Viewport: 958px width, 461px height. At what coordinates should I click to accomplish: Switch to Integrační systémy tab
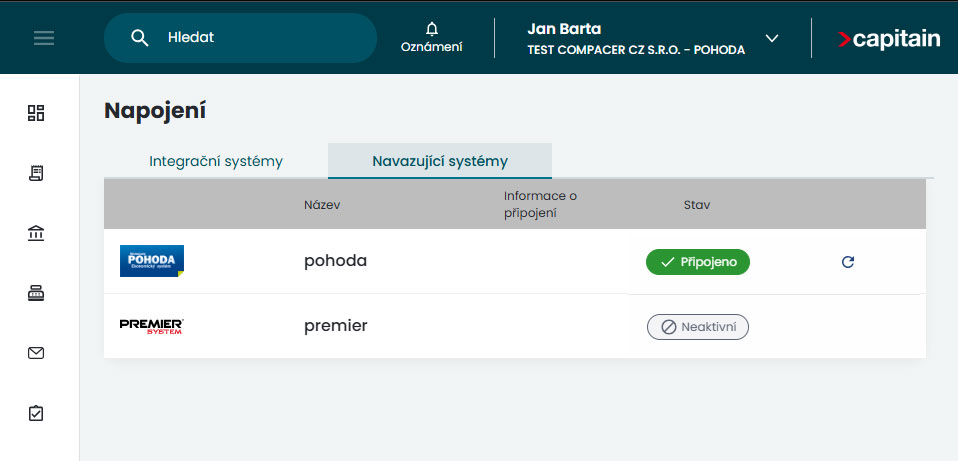click(x=216, y=161)
